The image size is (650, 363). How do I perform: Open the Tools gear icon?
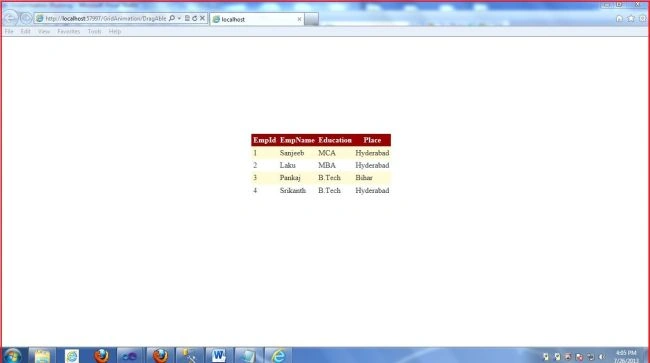pyautogui.click(x=643, y=19)
